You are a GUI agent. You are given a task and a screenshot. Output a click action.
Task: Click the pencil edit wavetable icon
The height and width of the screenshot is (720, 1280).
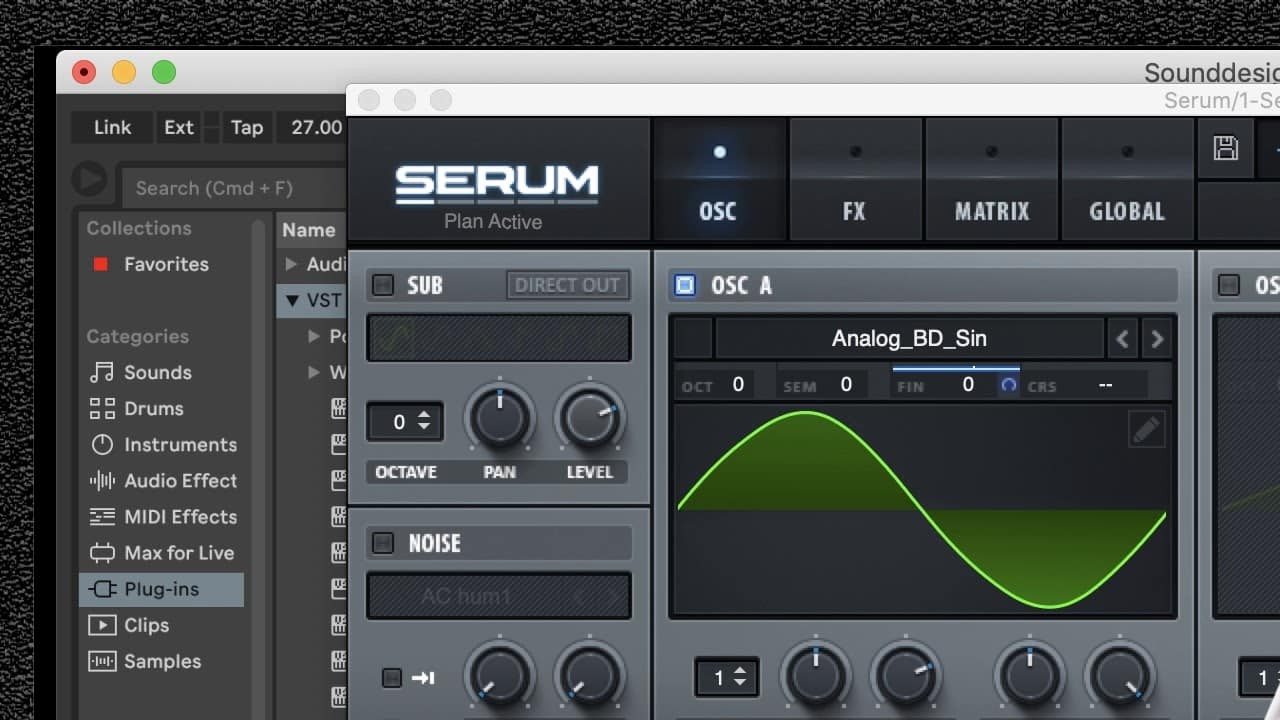point(1146,430)
